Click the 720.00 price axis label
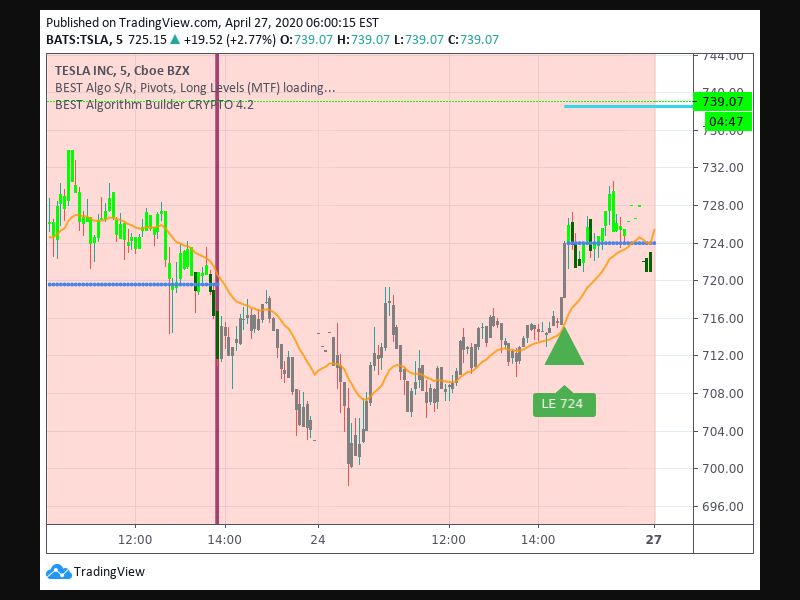 coord(723,281)
